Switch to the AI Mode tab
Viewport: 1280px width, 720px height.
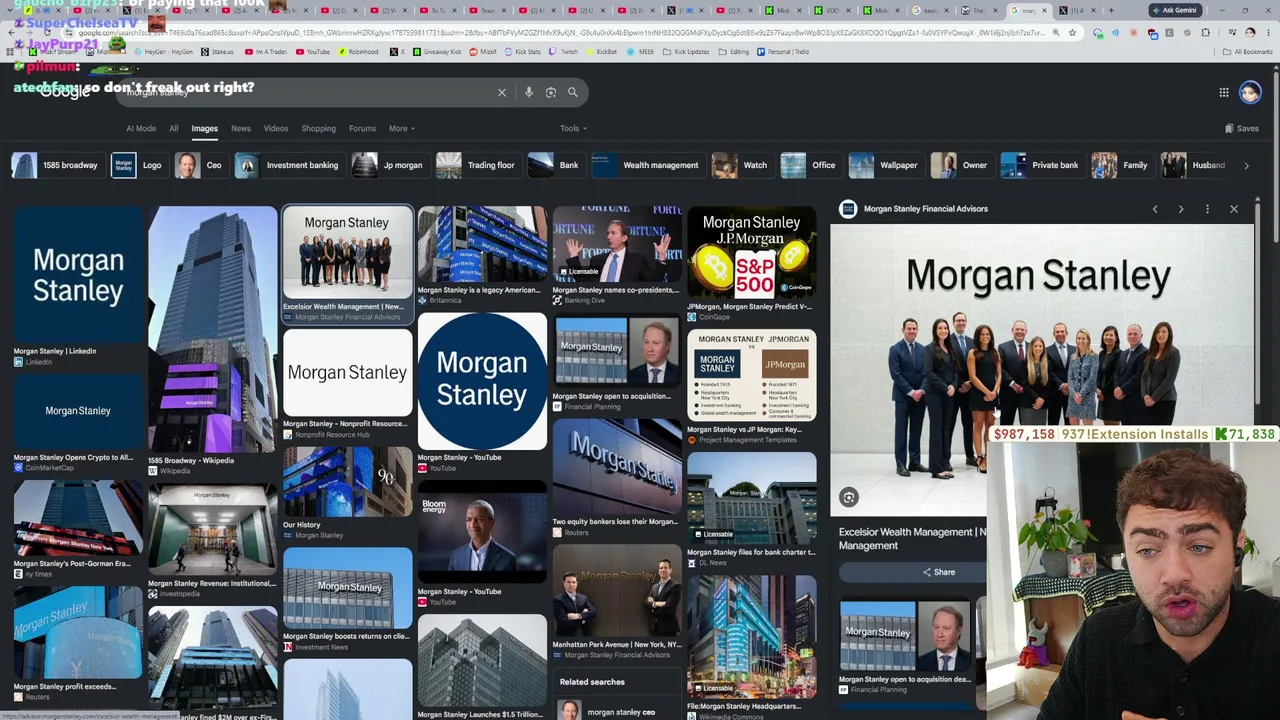pos(141,128)
